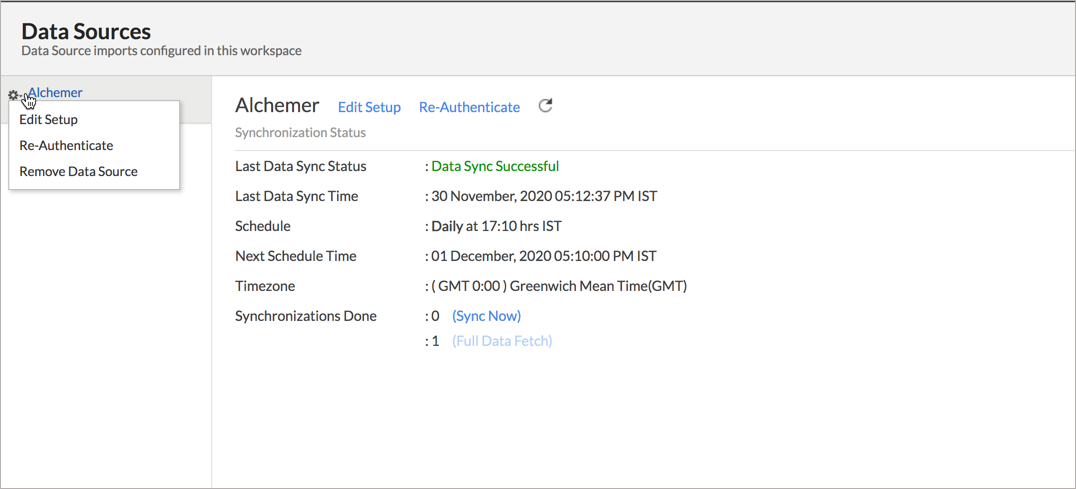Image resolution: width=1076 pixels, height=489 pixels.
Task: Click the gear icon beside Alchemer in sidebar
Action: (x=13, y=95)
